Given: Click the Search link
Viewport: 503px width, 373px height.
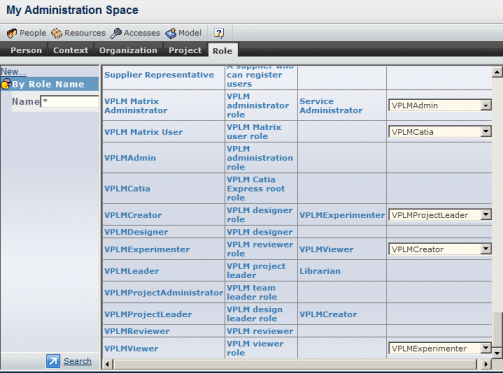Looking at the screenshot, I should tap(77, 361).
